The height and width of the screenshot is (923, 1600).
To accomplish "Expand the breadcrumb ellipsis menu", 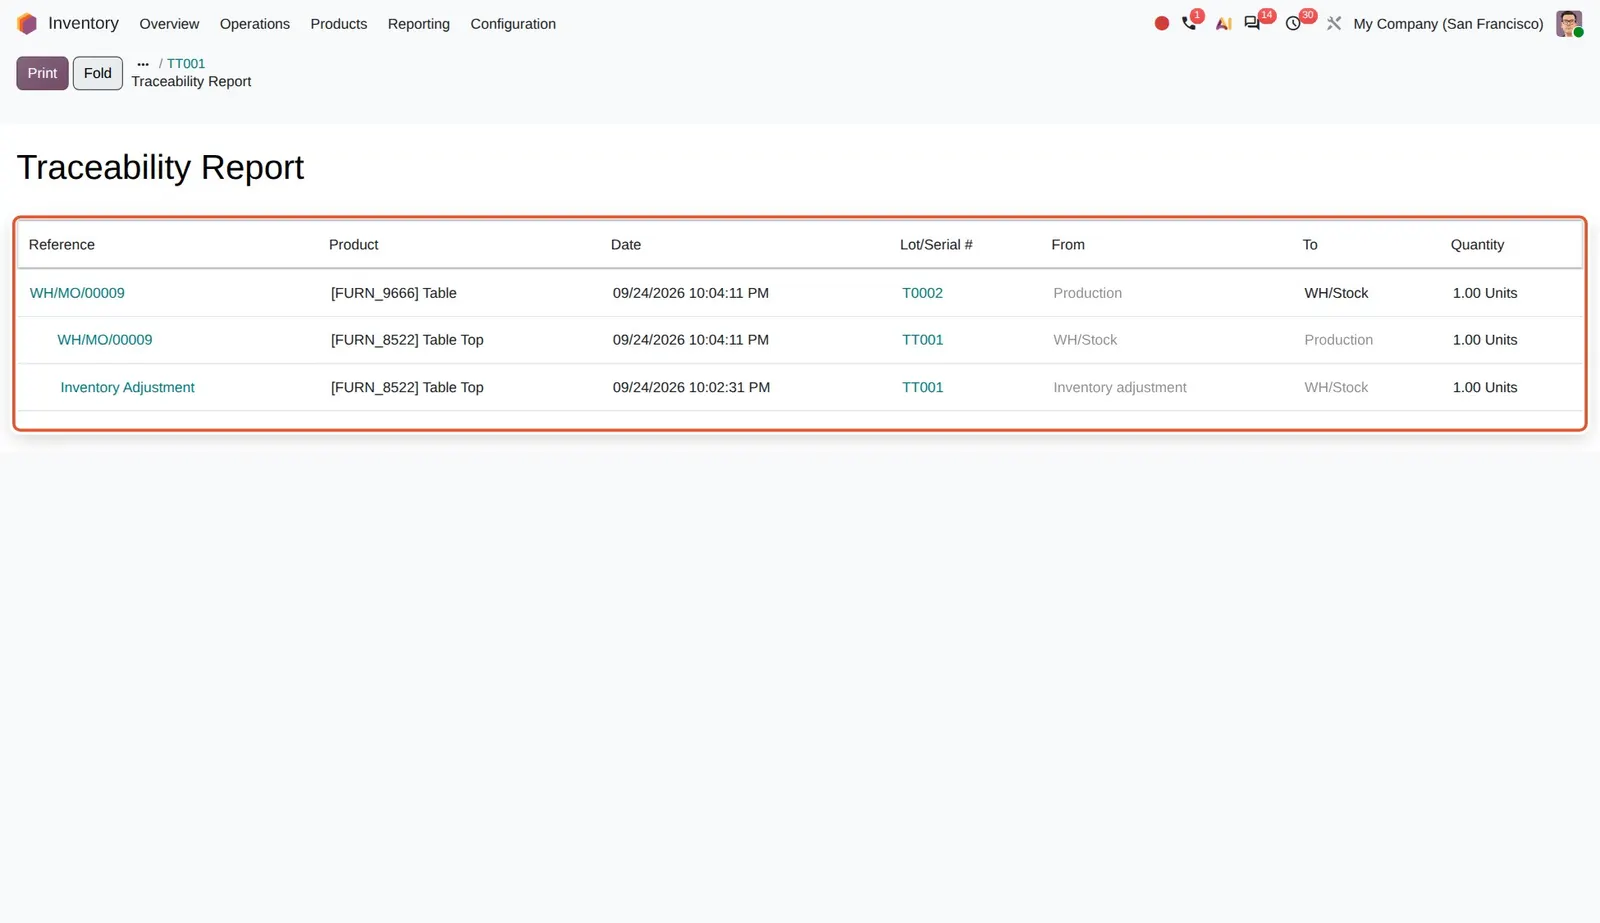I will pos(143,64).
